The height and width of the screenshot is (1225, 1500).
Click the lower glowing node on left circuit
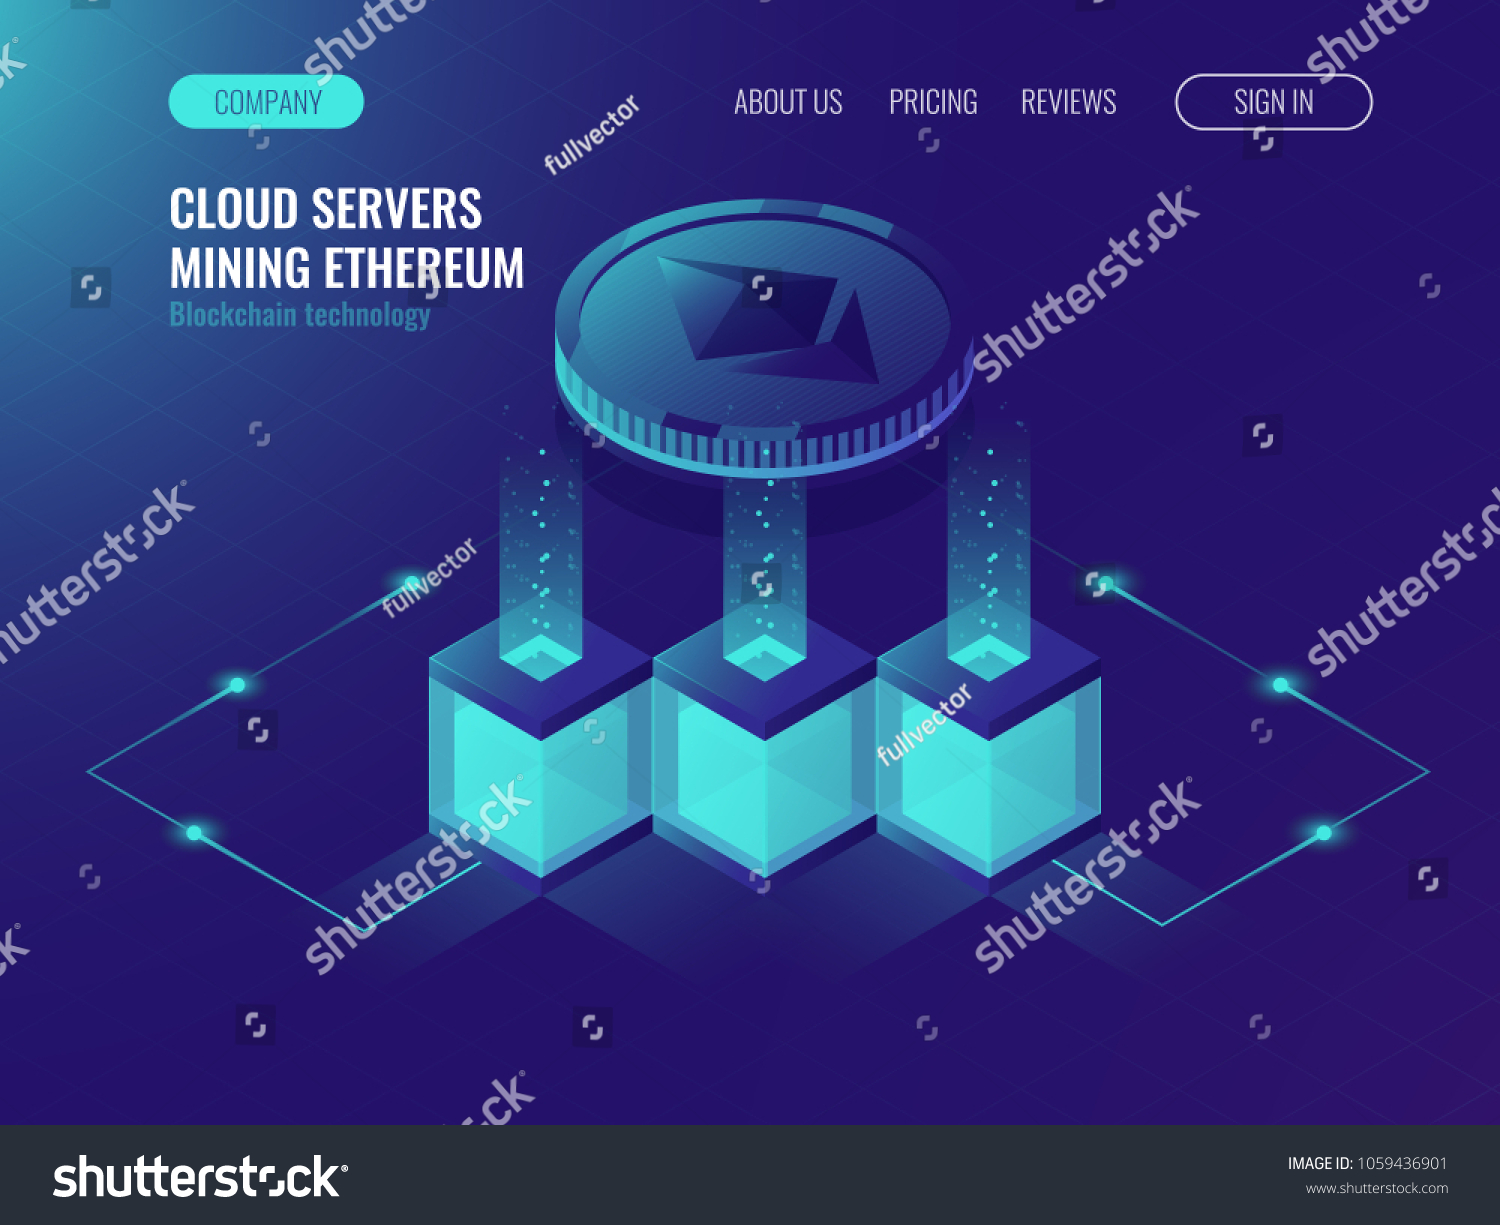tap(194, 833)
